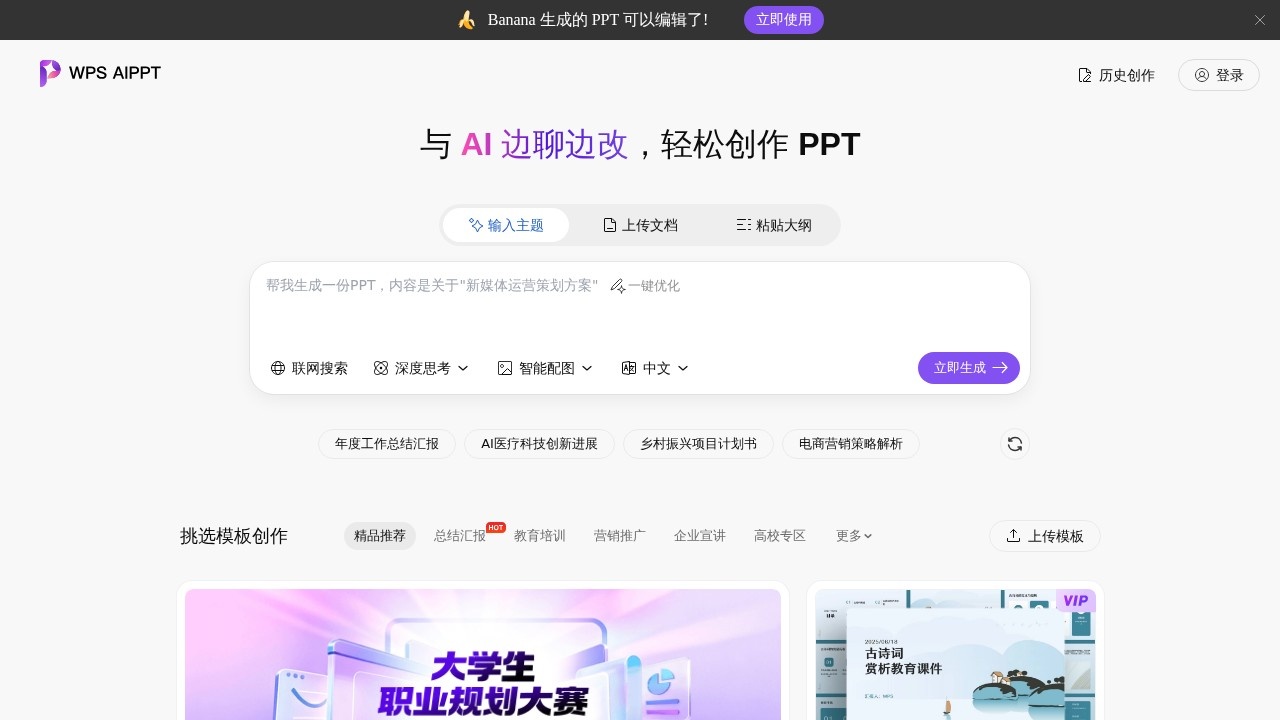Click the 上传模板 upload template icon
Image resolution: width=1280 pixels, height=720 pixels.
tap(1014, 536)
